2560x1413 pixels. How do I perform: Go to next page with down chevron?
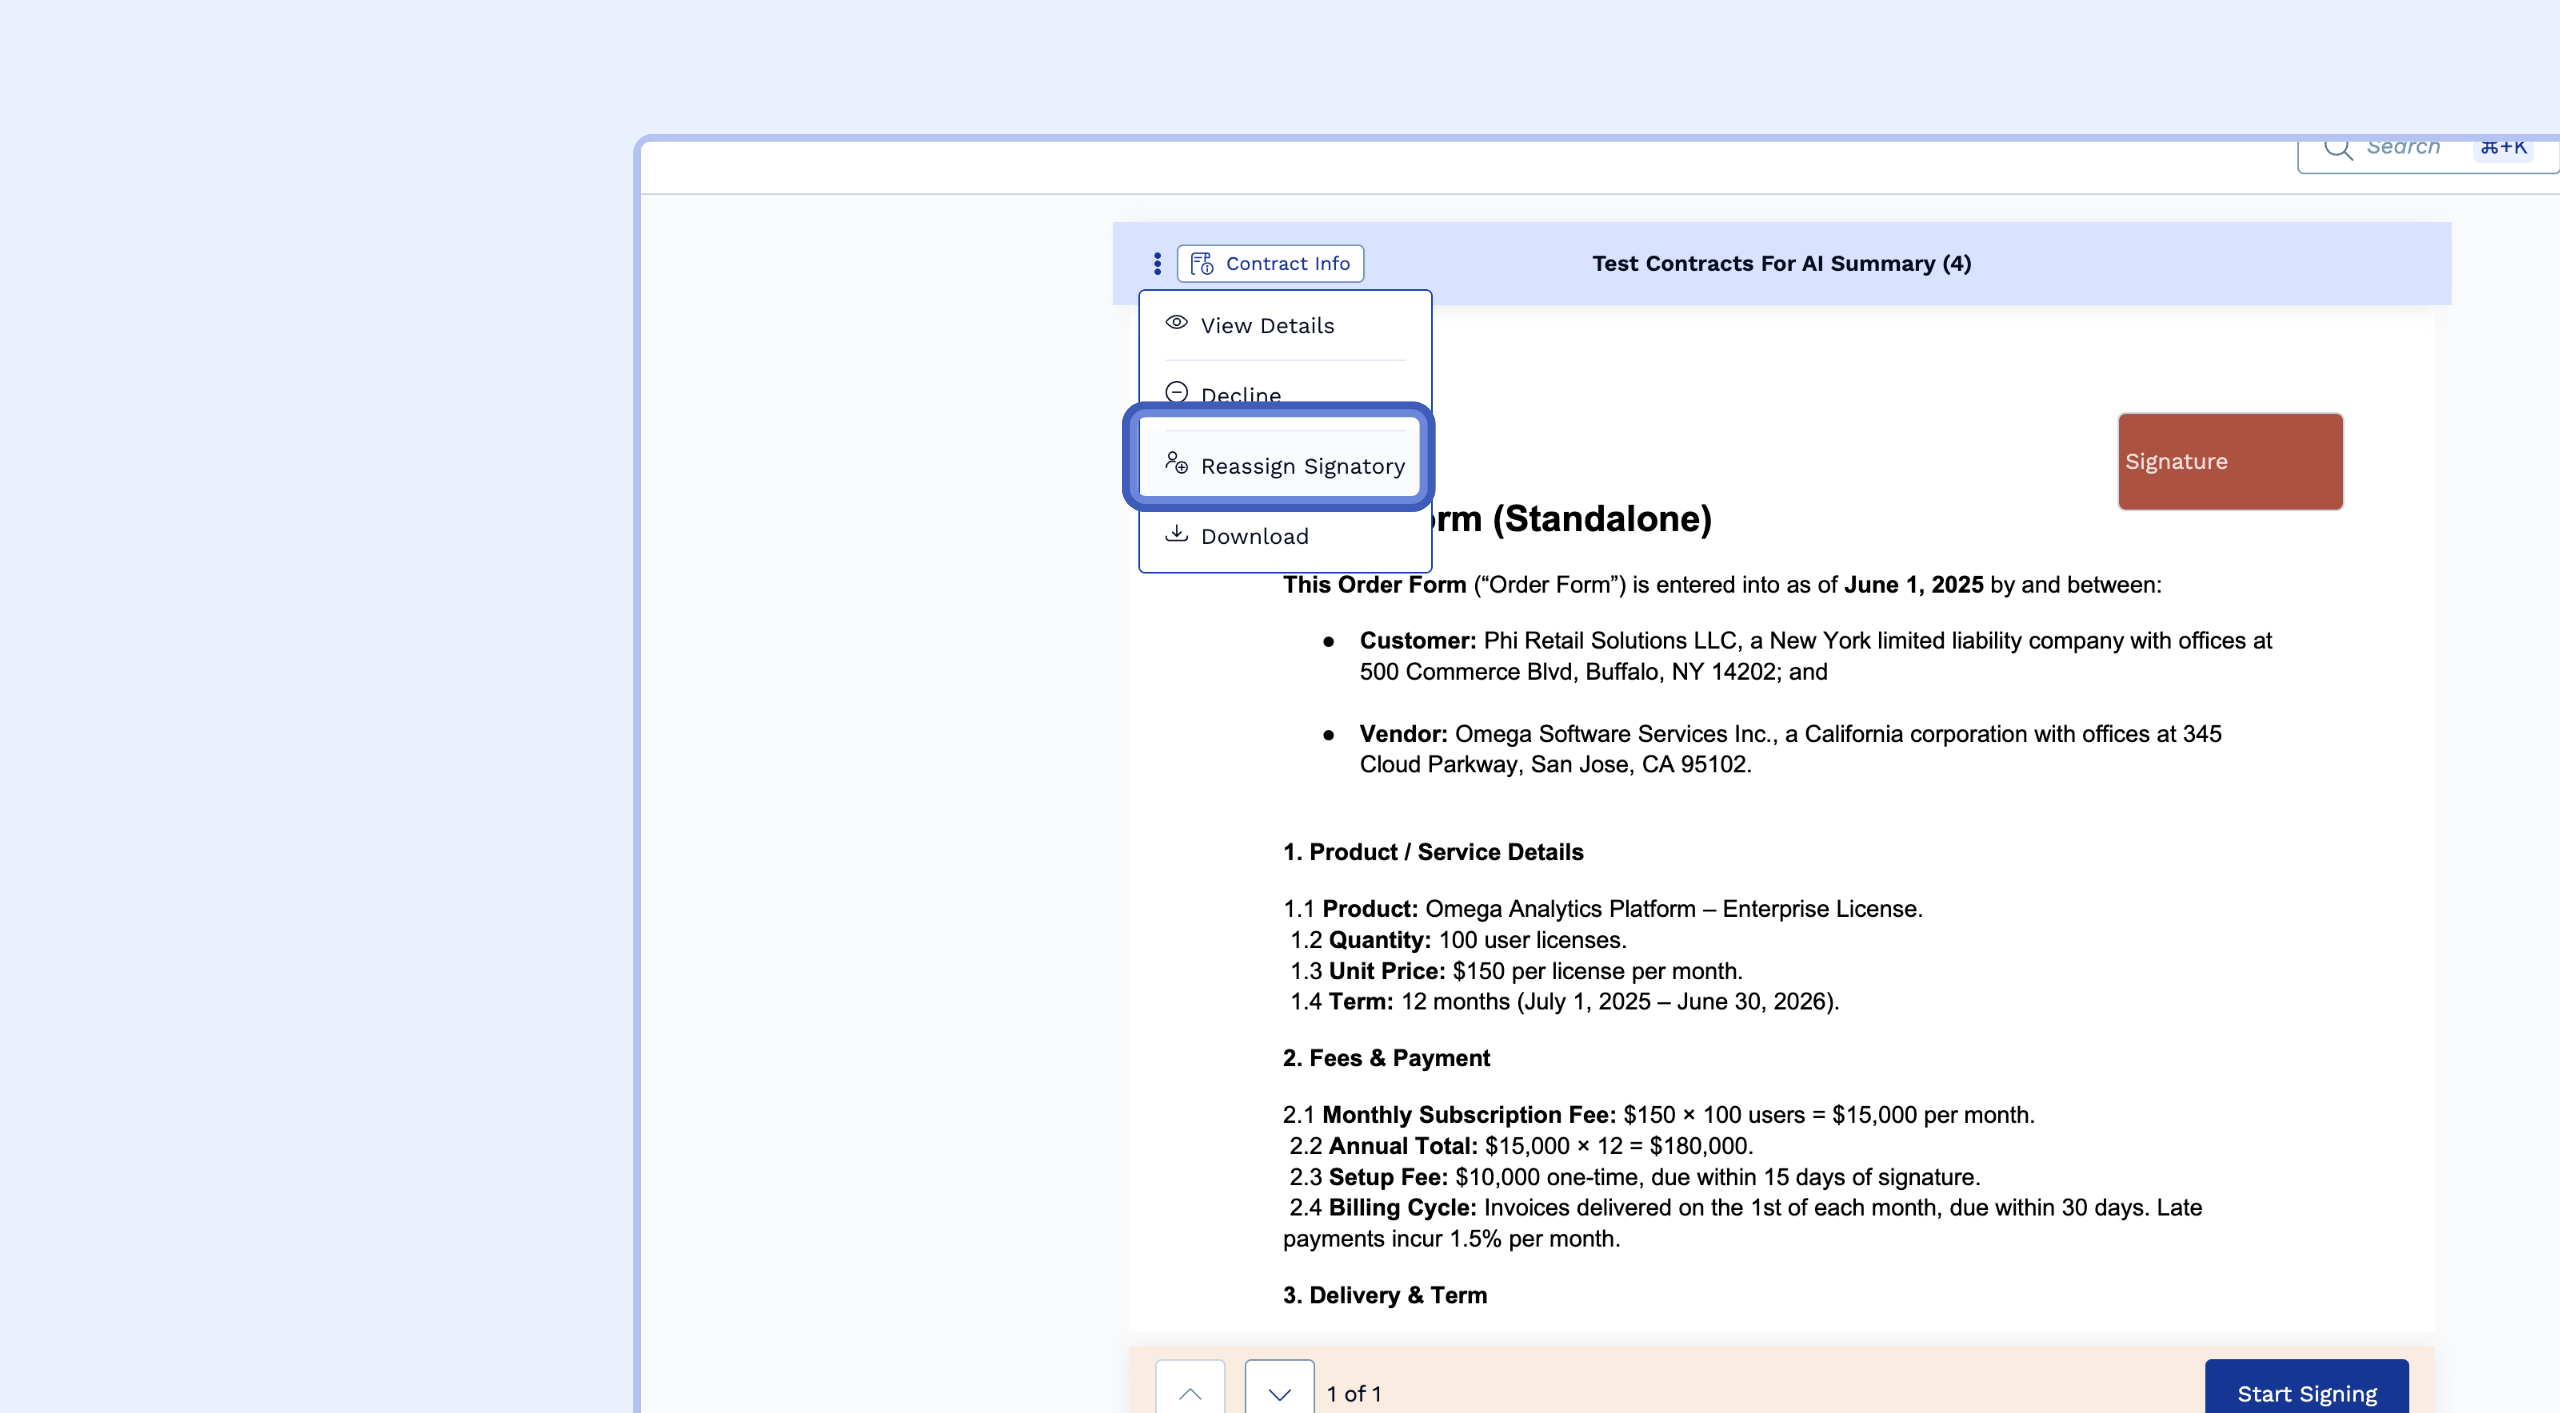(x=1279, y=1392)
